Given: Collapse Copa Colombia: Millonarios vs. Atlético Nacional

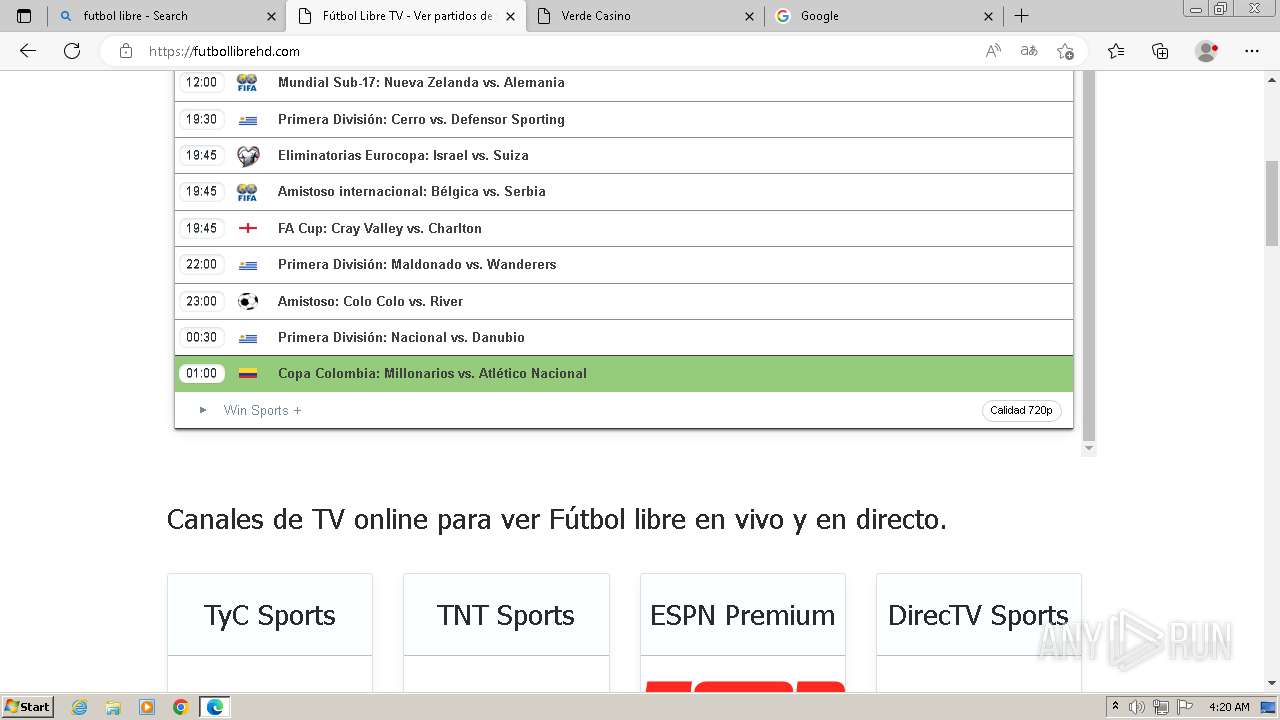Looking at the screenshot, I should [x=624, y=373].
